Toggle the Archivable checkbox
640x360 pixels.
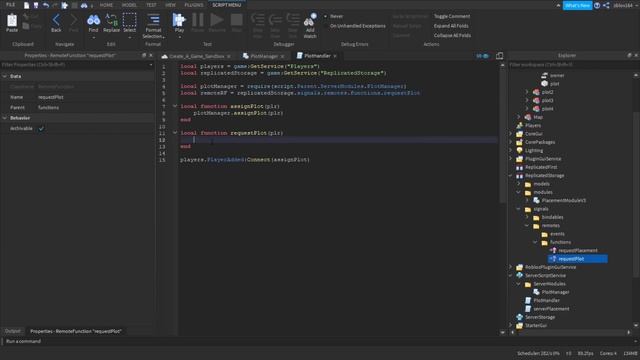[41, 129]
